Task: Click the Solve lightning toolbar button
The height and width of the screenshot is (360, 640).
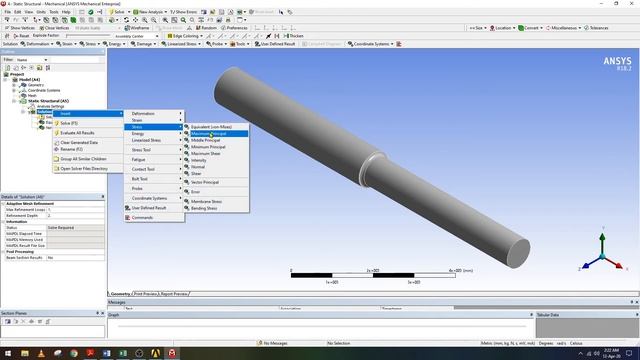Action: point(117,12)
